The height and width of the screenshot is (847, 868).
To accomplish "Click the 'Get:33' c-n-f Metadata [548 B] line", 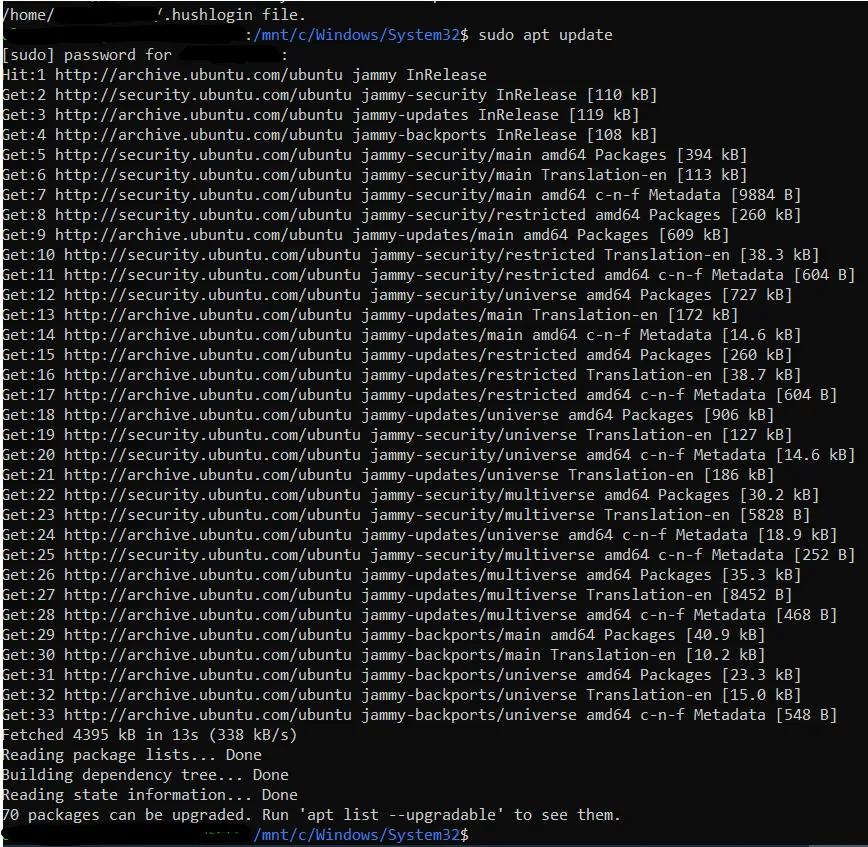I will tap(420, 715).
